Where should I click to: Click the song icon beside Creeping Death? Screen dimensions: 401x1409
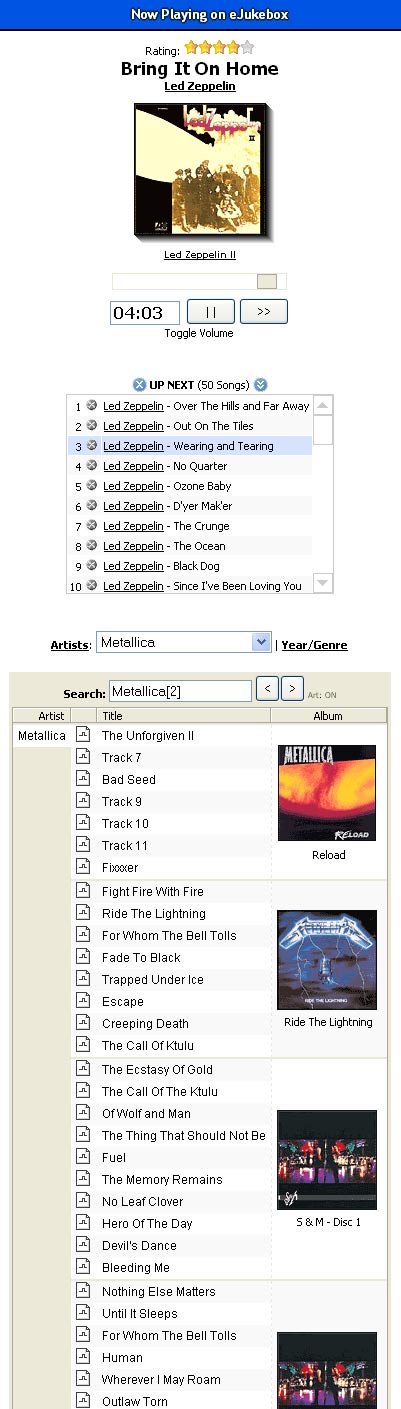tap(83, 1023)
